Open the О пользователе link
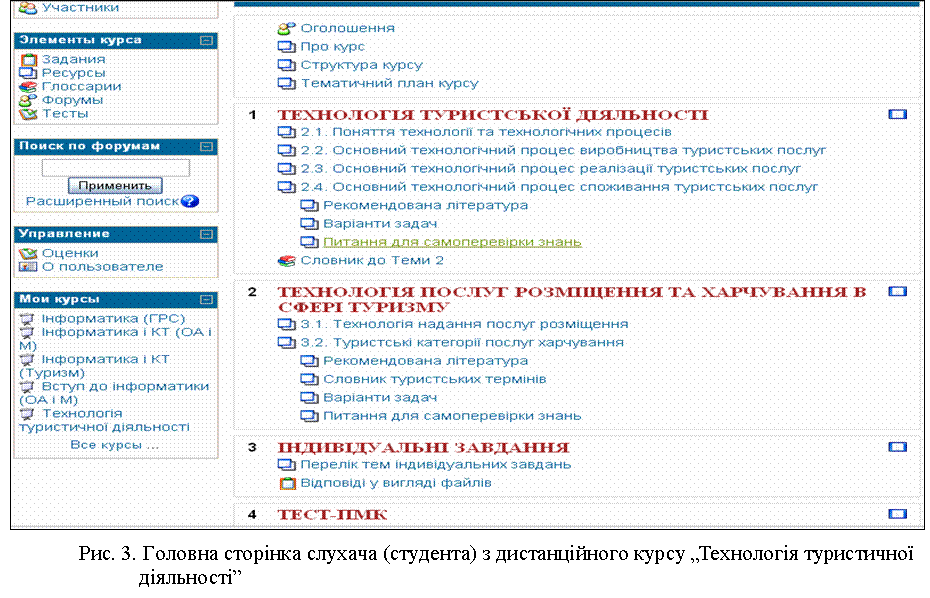 (103, 267)
